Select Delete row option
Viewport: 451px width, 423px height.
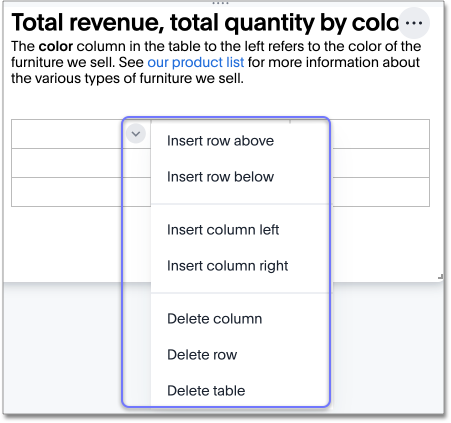pos(202,355)
